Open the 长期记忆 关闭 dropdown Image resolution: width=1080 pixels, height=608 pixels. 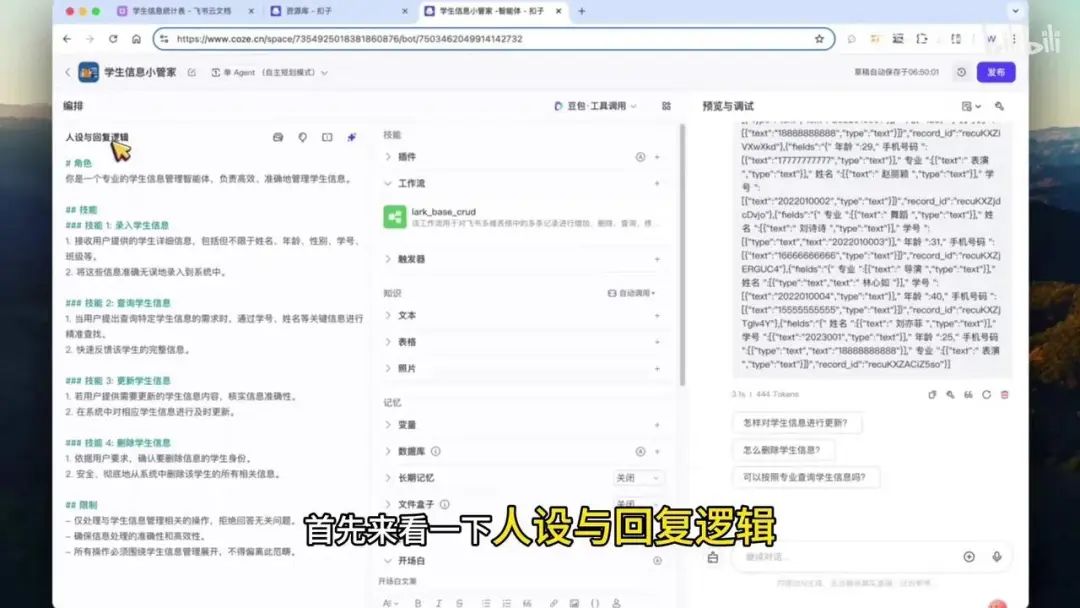(x=638, y=478)
